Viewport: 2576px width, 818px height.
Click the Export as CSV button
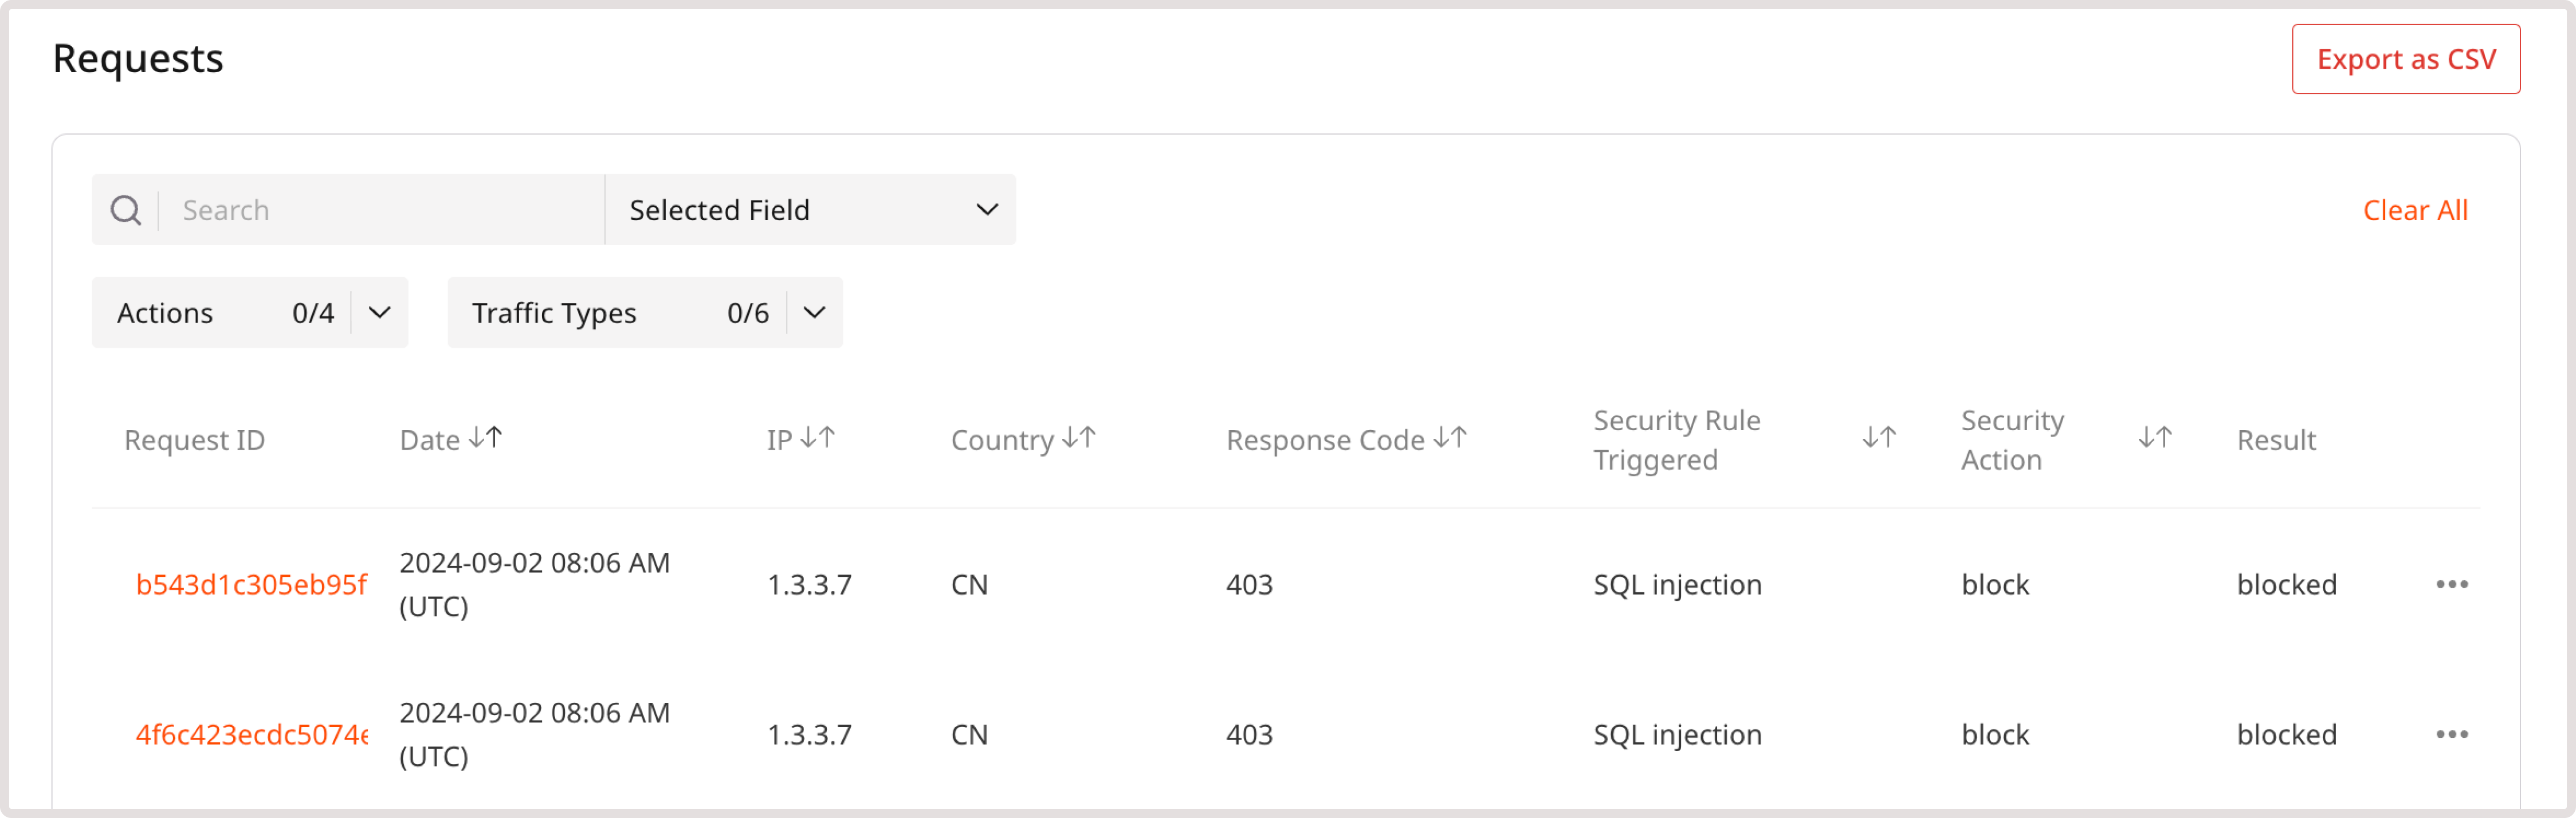(x=2405, y=58)
